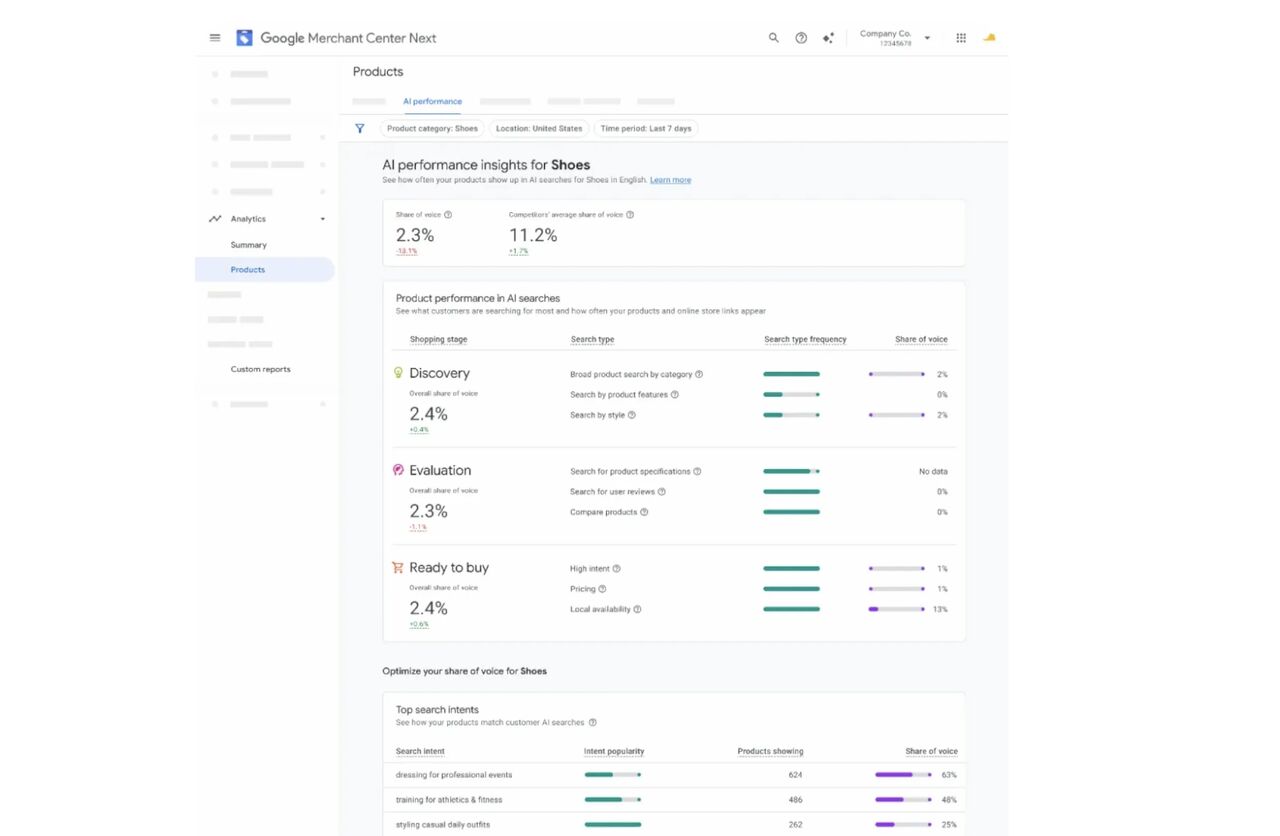
Task: Click the filter funnel icon
Action: pyautogui.click(x=360, y=128)
